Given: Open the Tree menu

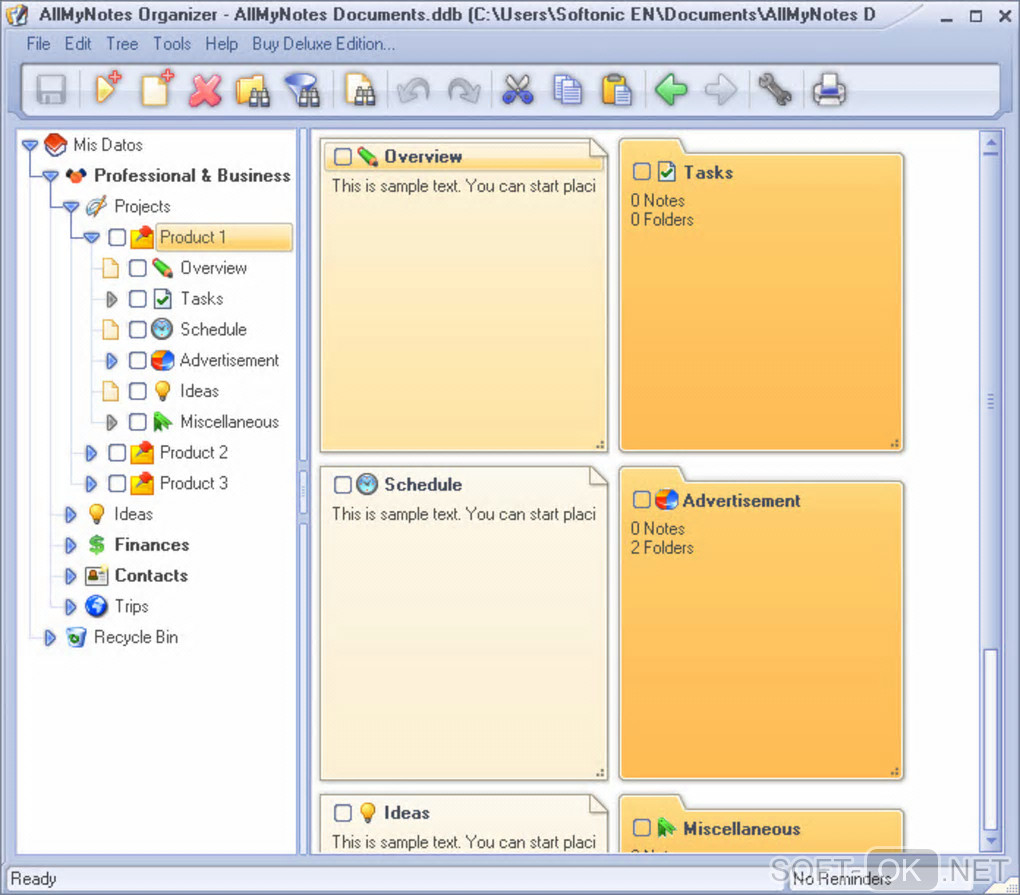Looking at the screenshot, I should pos(122,44).
